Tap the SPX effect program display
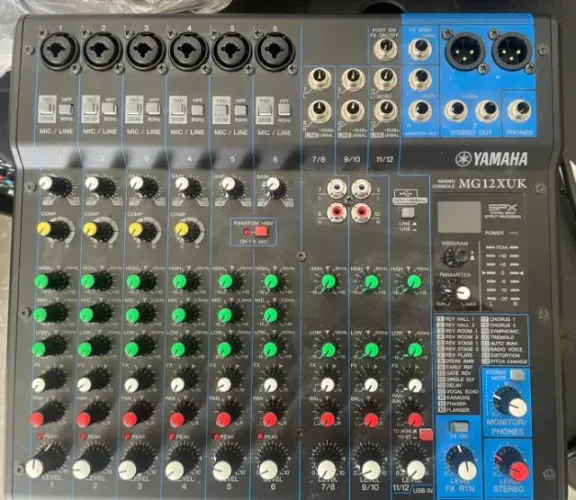This screenshot has width=576, height=500. tap(459, 216)
